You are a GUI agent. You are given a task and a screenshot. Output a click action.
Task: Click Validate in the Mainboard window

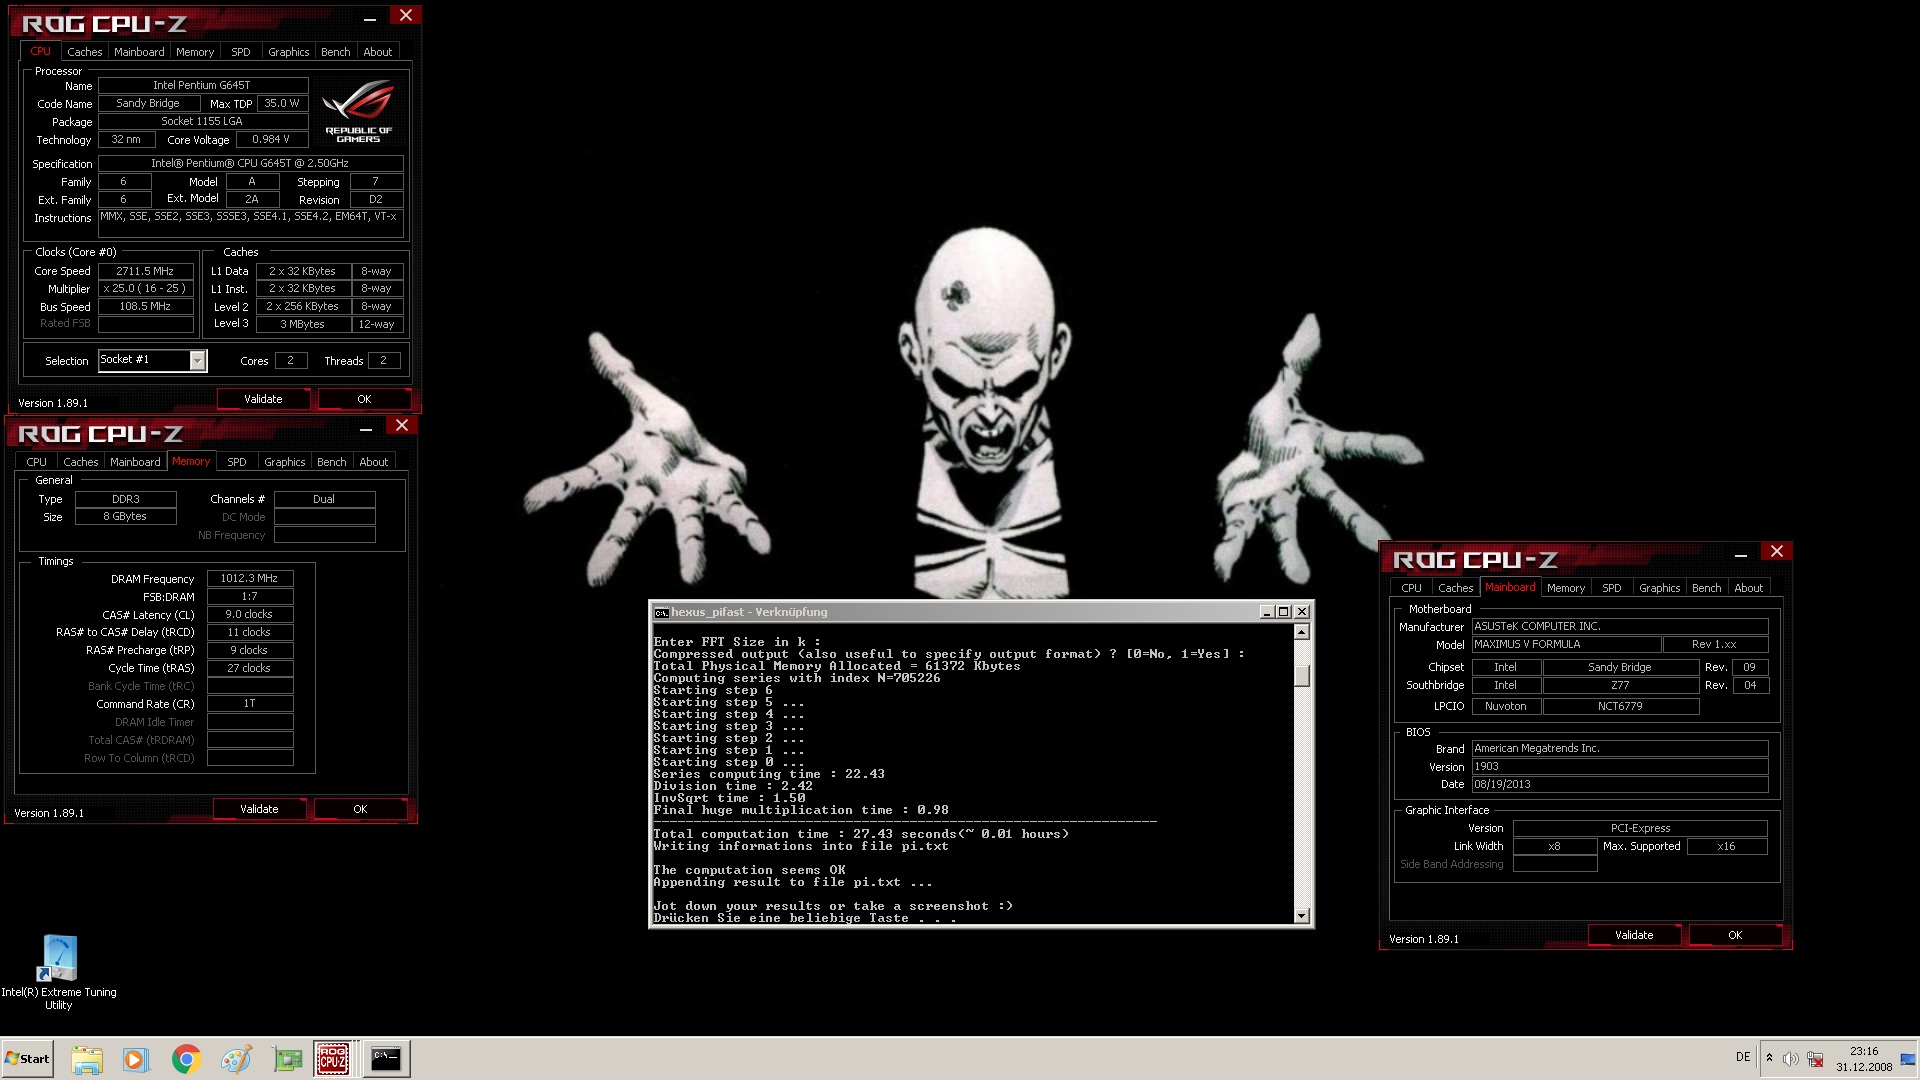tap(1635, 935)
